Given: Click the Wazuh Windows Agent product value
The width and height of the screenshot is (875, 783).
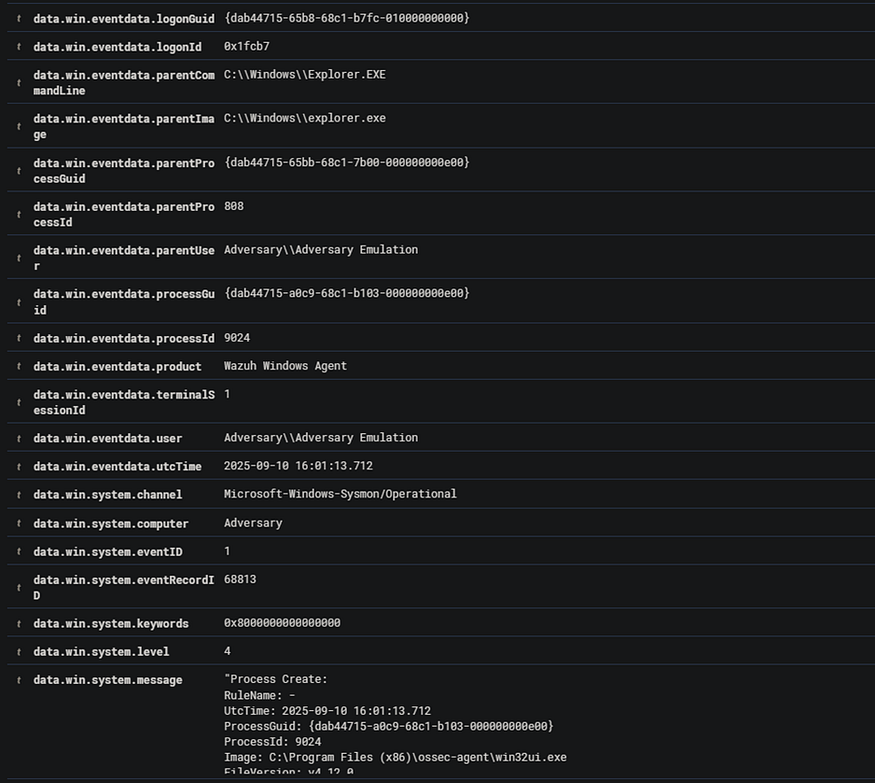Looking at the screenshot, I should point(285,366).
